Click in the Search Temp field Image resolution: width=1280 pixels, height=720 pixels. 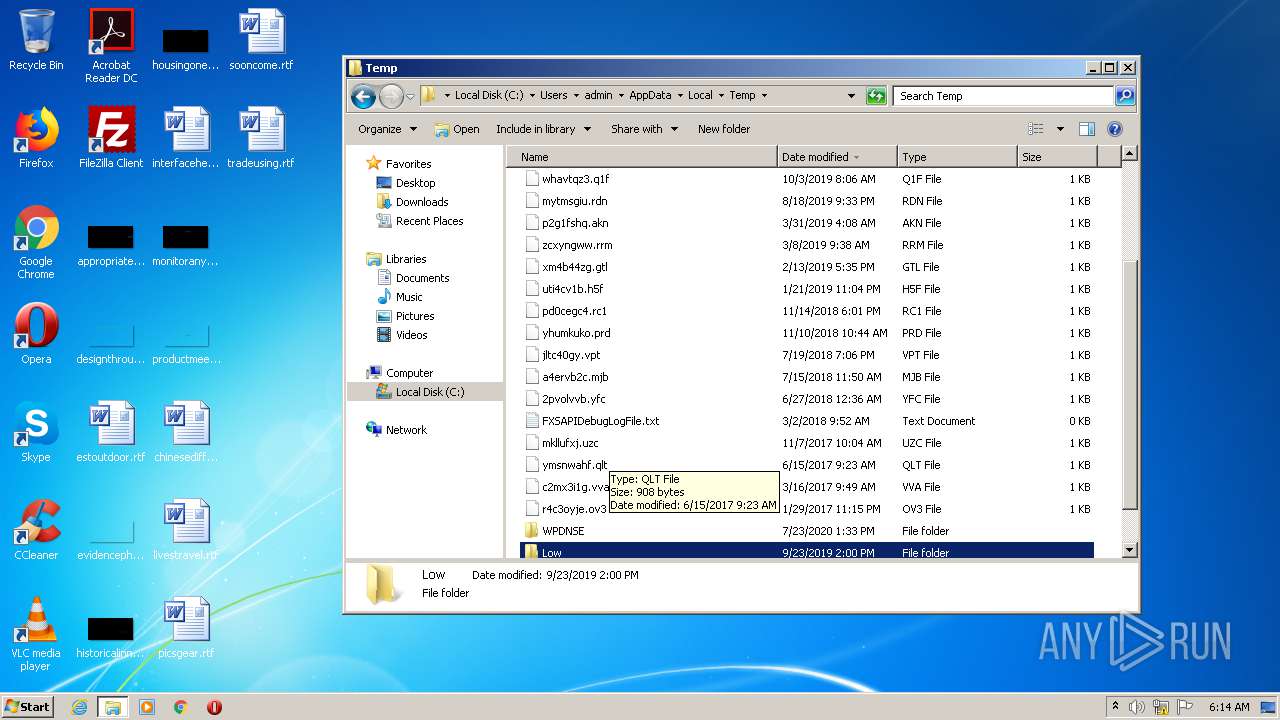point(1003,96)
